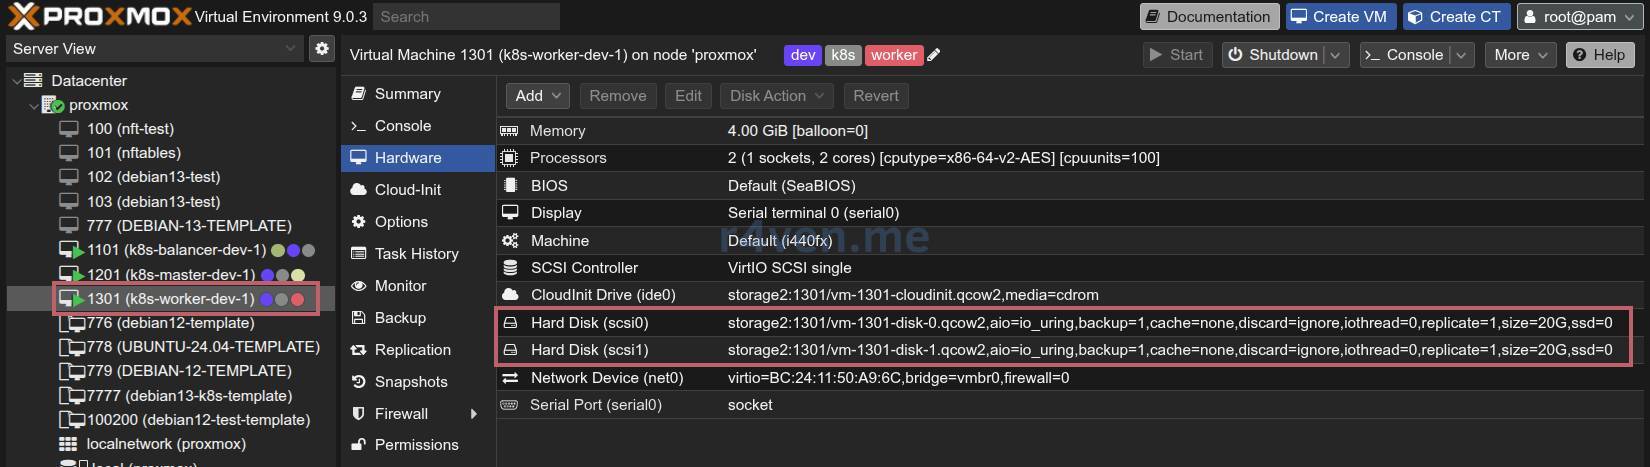Click the gear icon beside Server View
This screenshot has width=1650, height=467.
point(321,48)
